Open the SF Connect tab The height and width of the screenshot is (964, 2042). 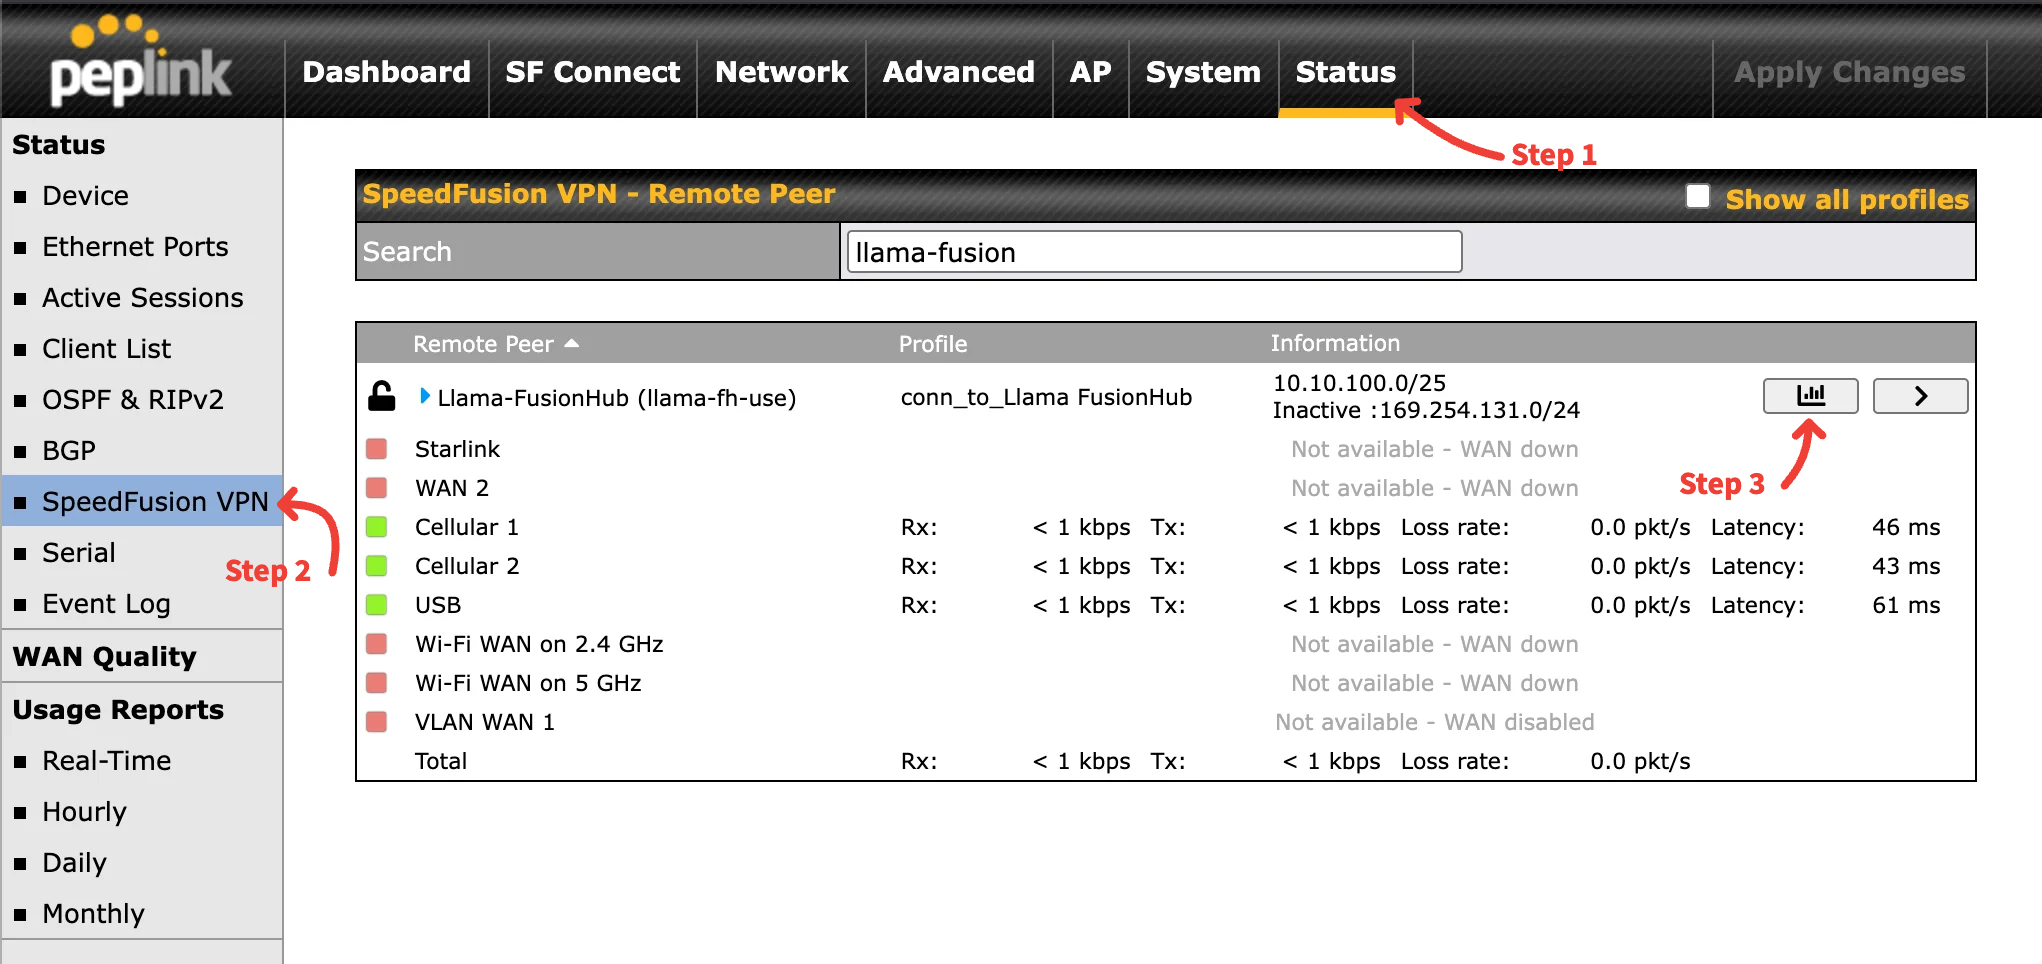coord(592,72)
